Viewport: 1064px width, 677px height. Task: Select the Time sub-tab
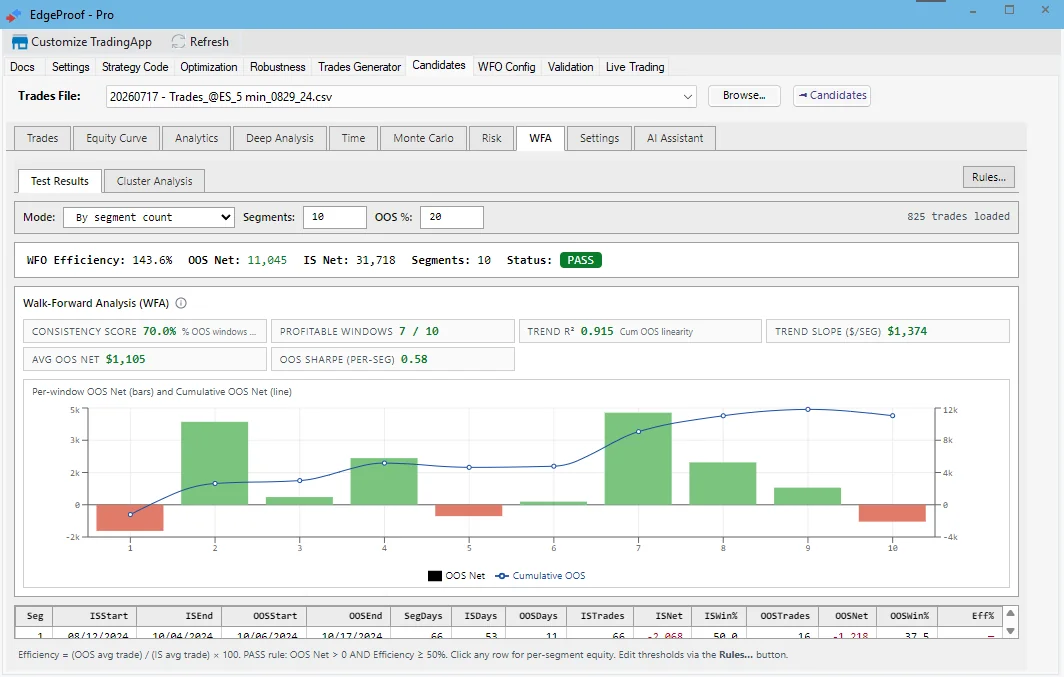[x=353, y=138]
